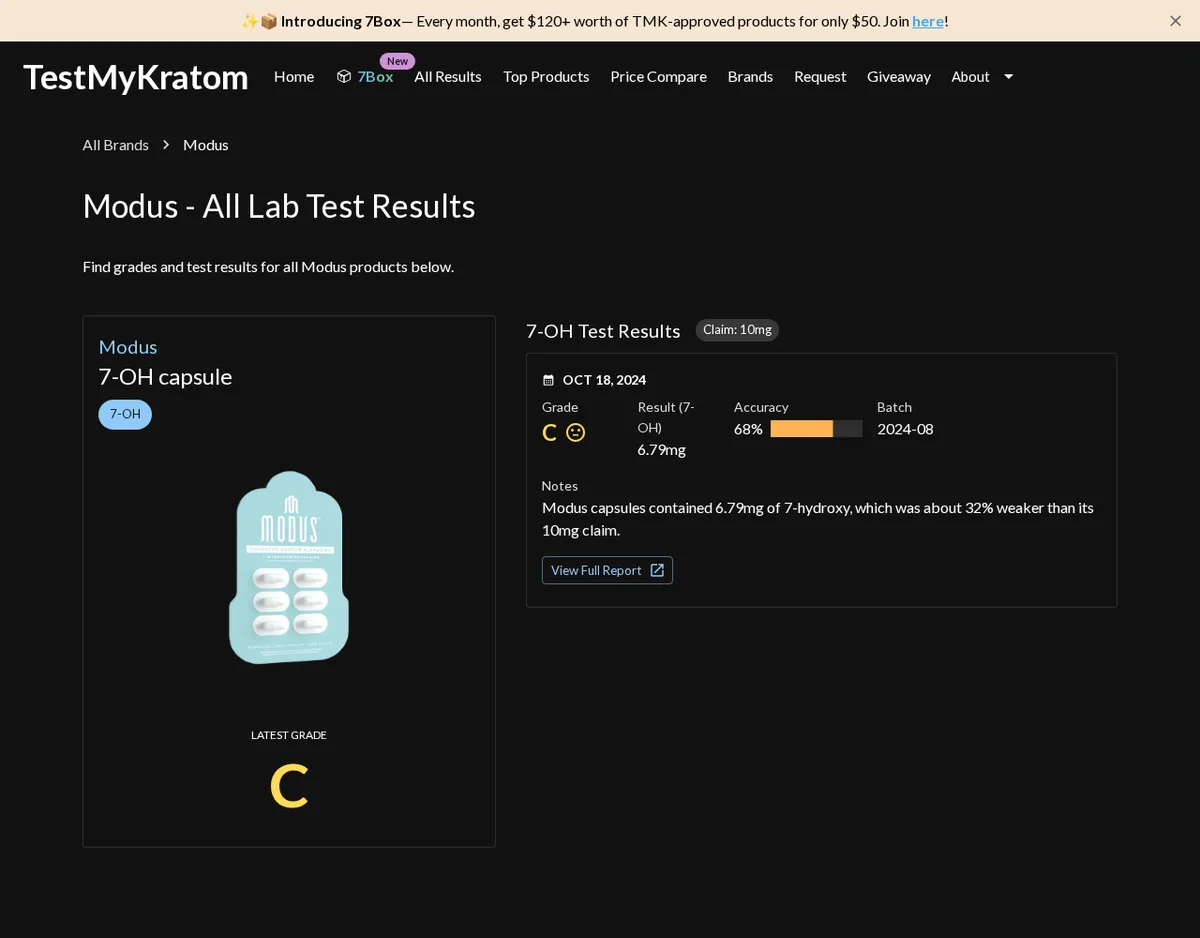Click the neutral face grade icon

click(x=576, y=432)
